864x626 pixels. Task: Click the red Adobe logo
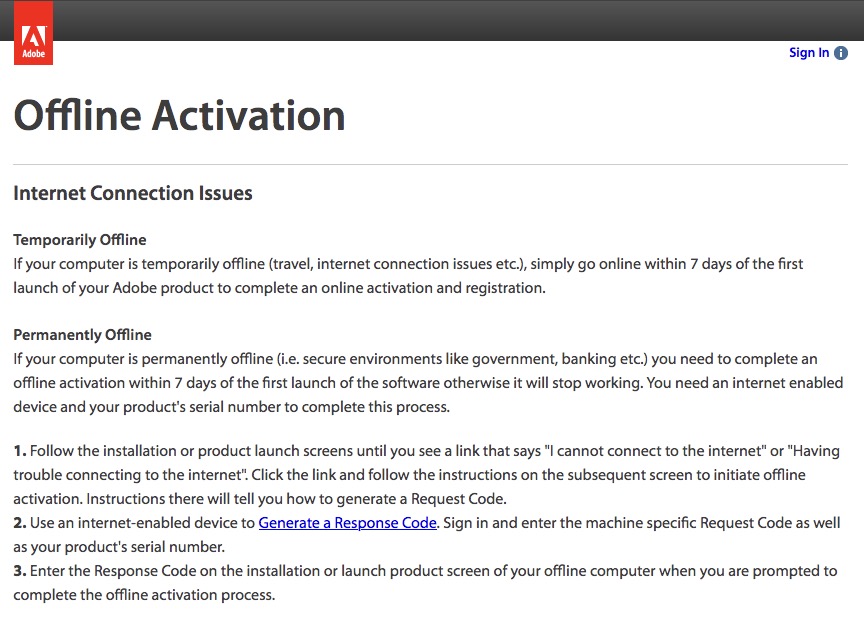click(33, 33)
